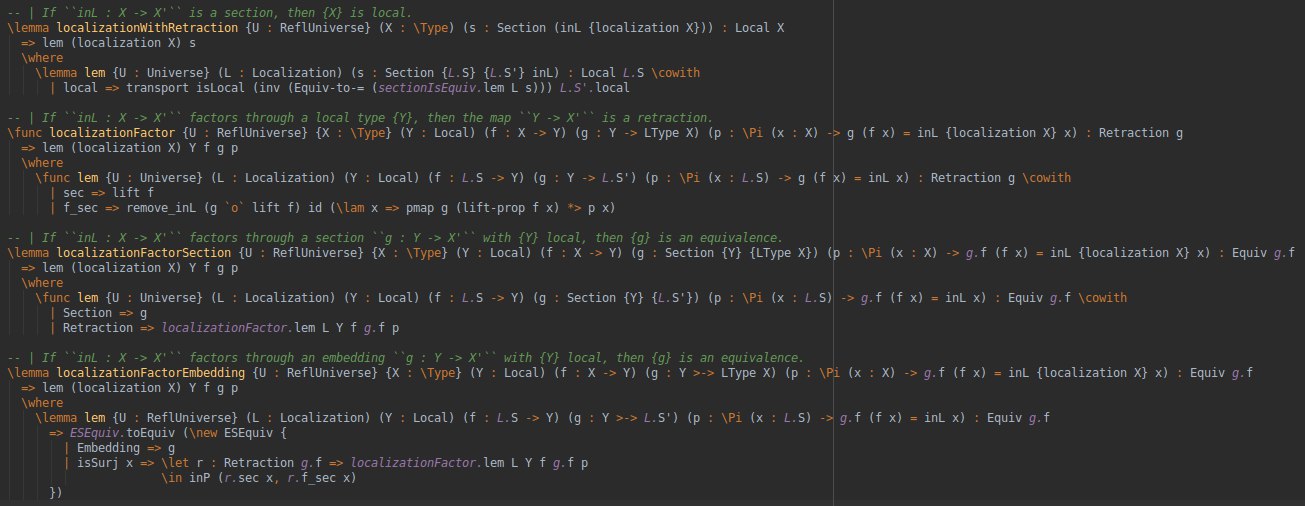
Task: Click the 'inP' constructor
Action: pyautogui.click(x=199, y=477)
